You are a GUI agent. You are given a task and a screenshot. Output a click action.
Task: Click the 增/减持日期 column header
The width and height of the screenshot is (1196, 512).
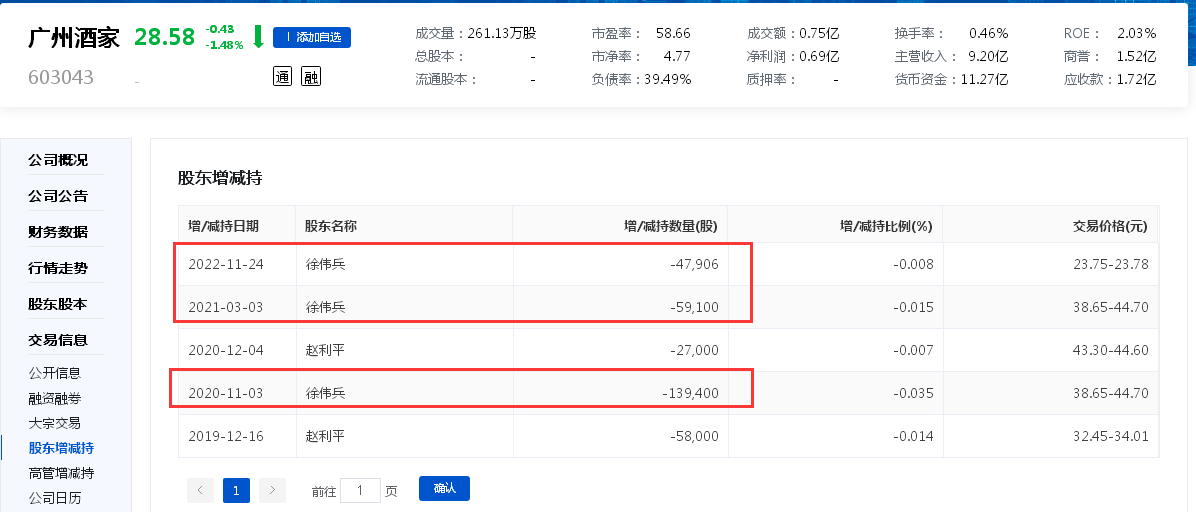(x=224, y=226)
